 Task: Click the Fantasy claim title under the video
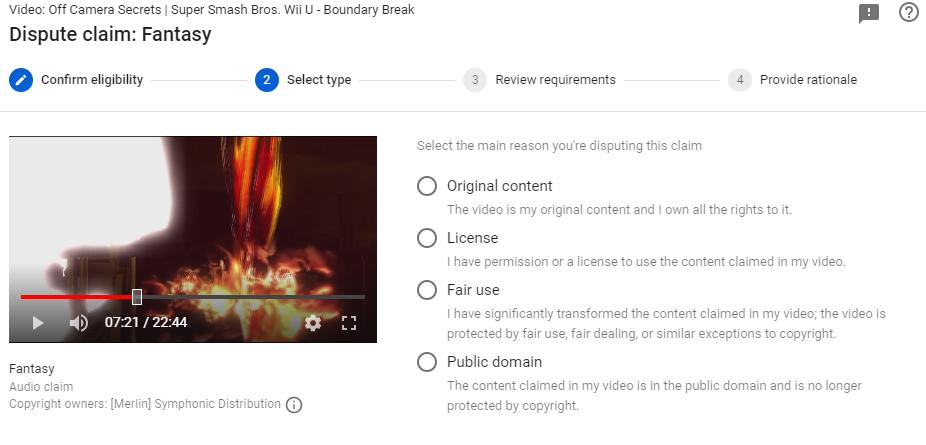(x=32, y=369)
